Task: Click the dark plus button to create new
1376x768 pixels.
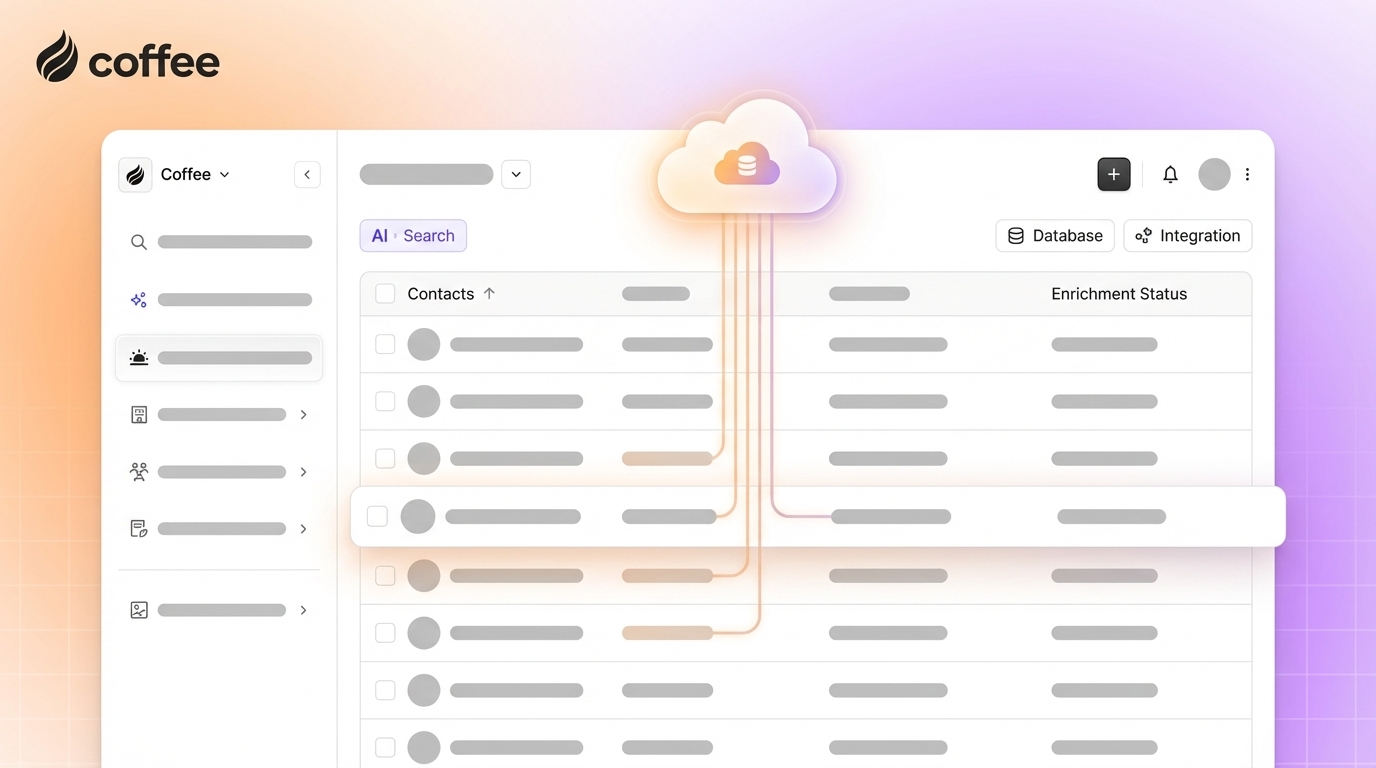Action: [x=1113, y=174]
